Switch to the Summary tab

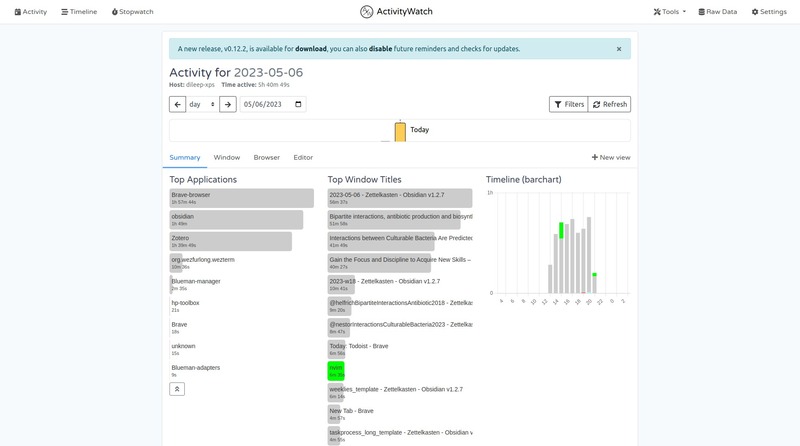point(185,158)
